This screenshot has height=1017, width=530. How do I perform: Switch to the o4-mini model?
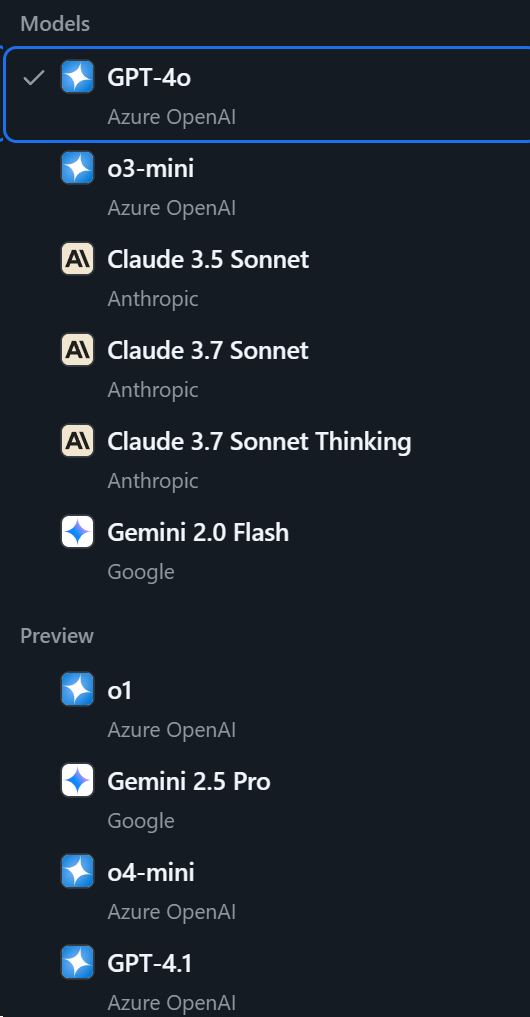click(267, 890)
